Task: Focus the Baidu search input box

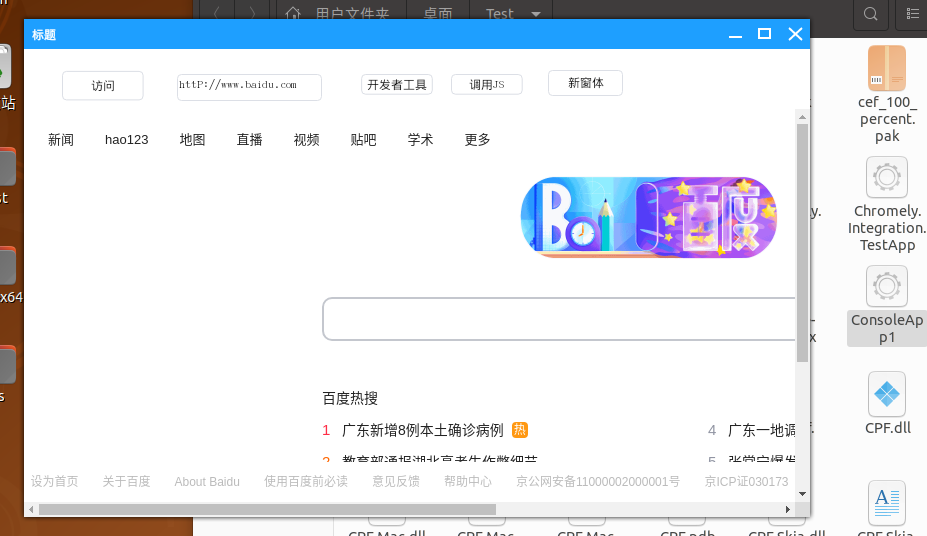Action: click(560, 319)
